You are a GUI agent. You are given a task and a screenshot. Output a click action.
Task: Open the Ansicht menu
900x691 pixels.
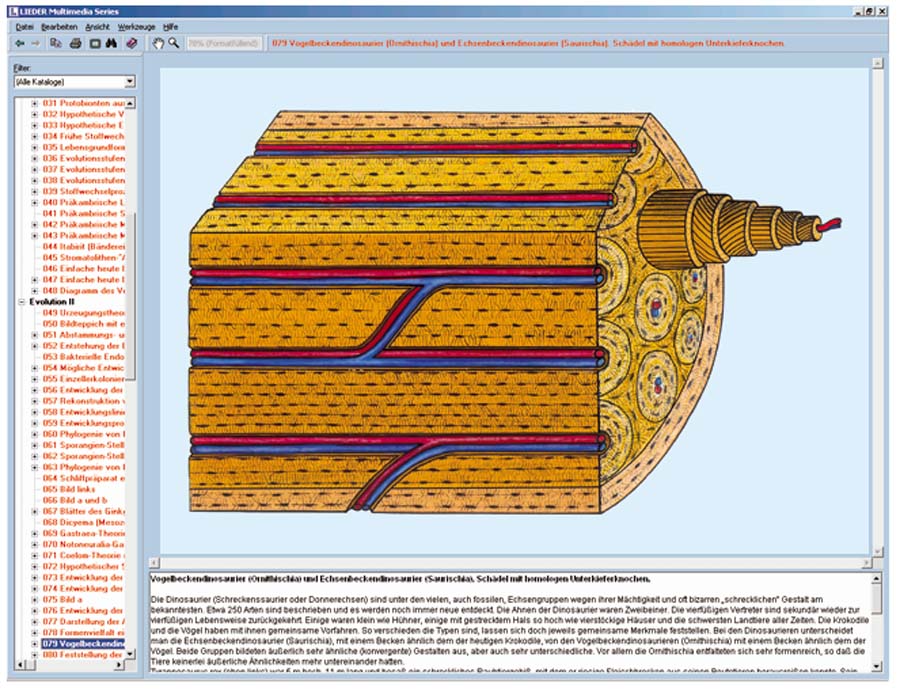(98, 25)
